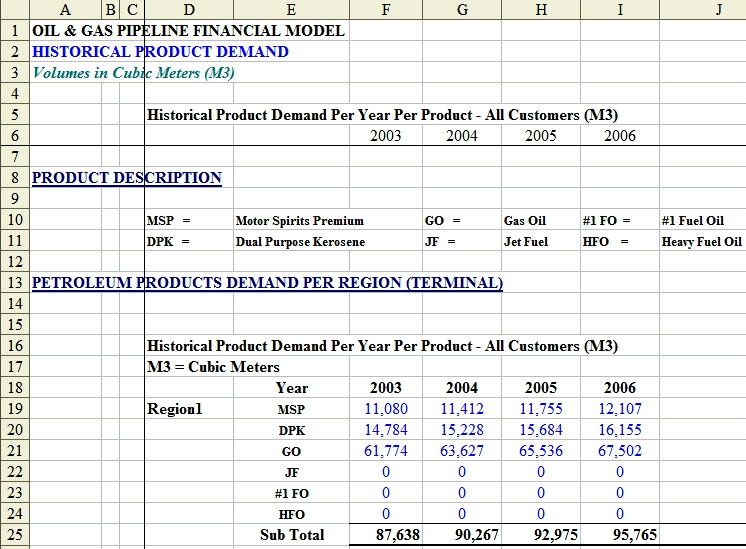Select column F header
This screenshot has width=746, height=549.
(386, 10)
